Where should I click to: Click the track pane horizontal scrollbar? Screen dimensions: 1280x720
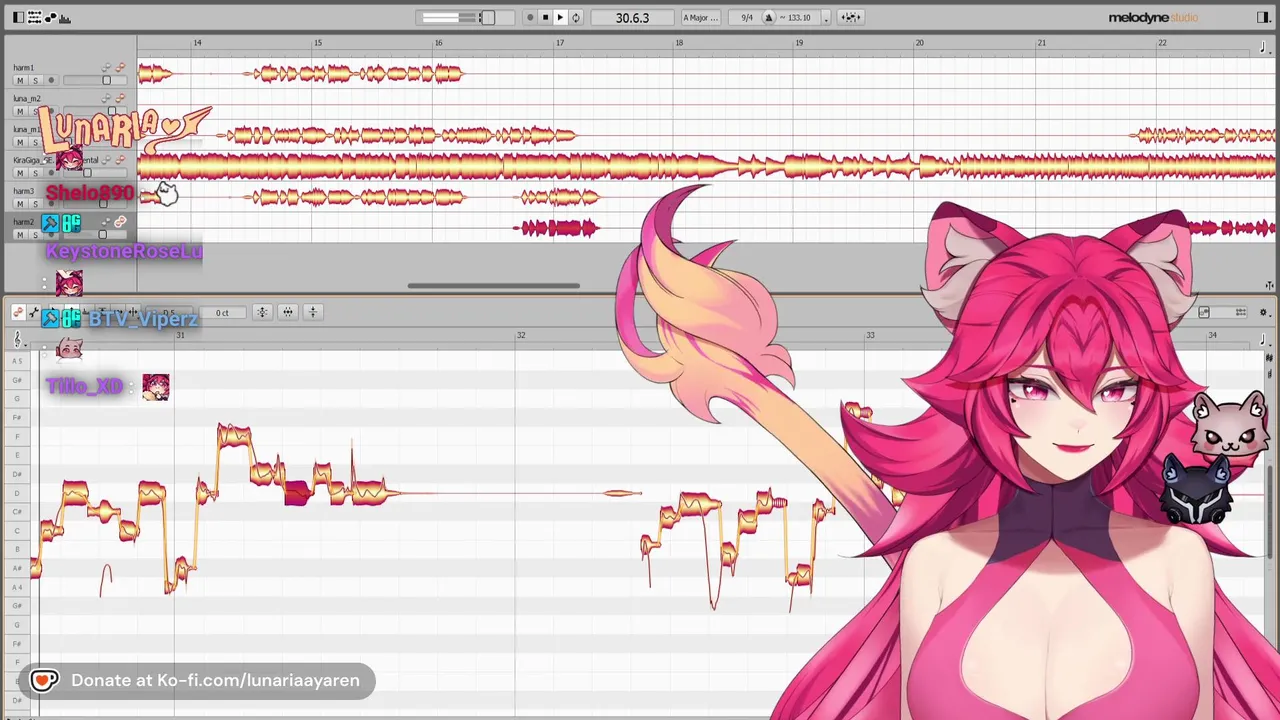tap(493, 286)
